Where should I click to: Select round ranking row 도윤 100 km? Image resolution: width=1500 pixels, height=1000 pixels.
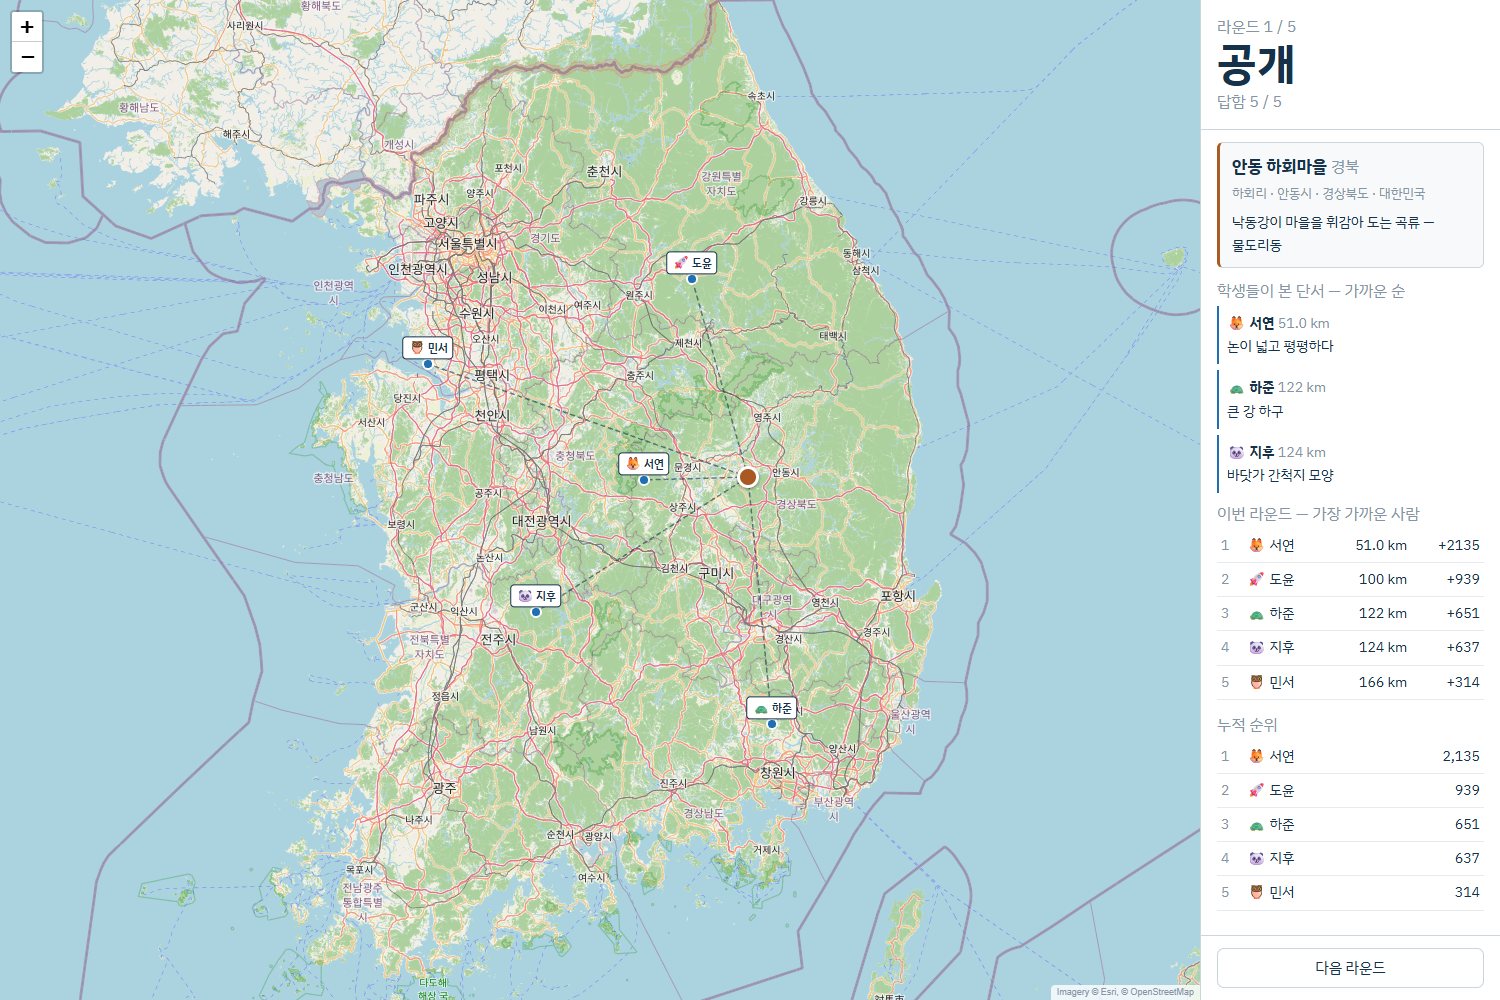click(1350, 579)
